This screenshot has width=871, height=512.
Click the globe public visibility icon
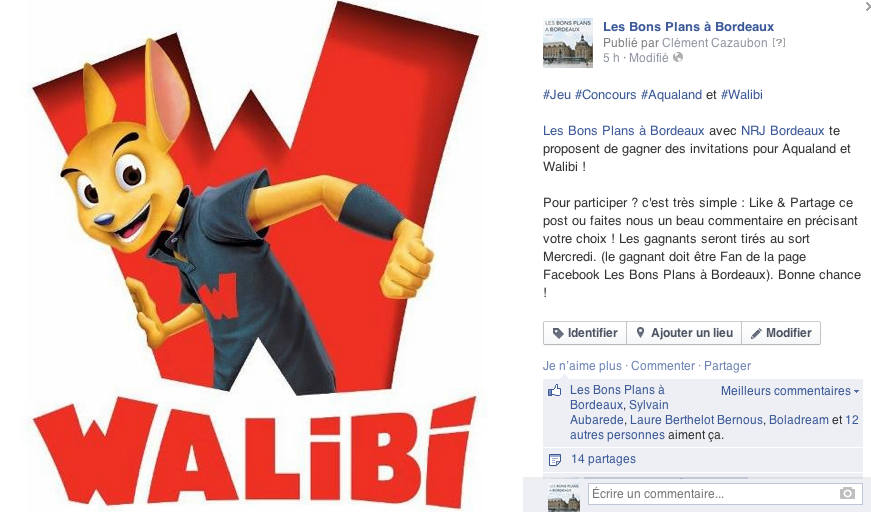point(678,57)
